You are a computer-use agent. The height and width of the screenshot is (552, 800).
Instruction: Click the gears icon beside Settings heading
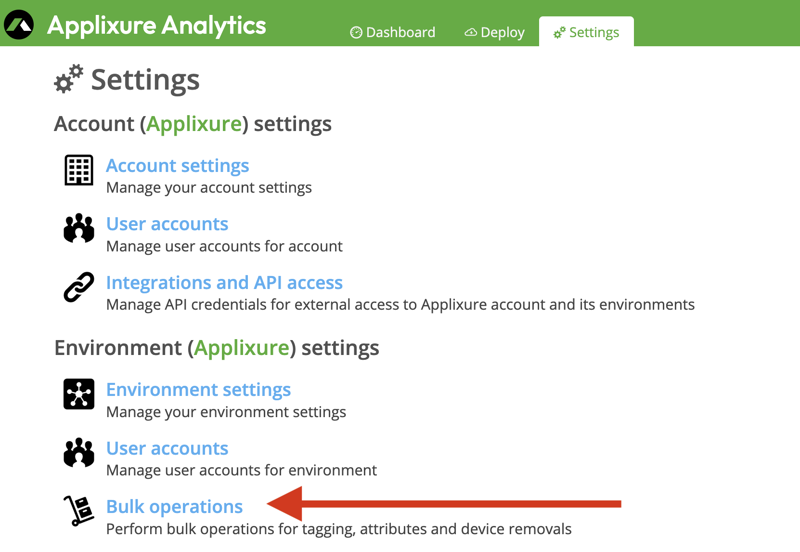(69, 79)
